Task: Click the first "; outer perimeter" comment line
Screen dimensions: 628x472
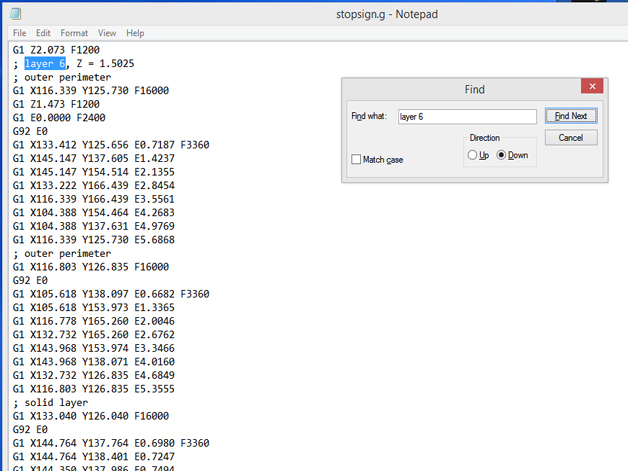Action: (x=62, y=78)
